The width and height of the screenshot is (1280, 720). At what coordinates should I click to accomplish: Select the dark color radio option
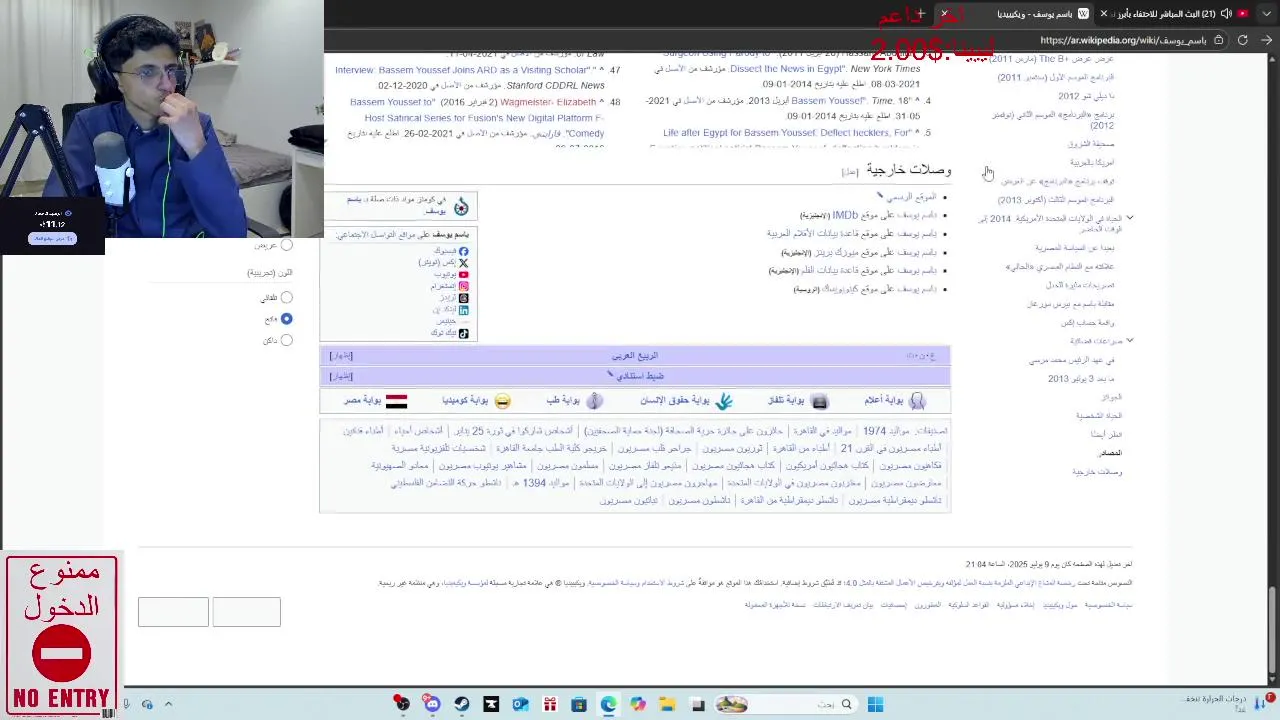pos(286,340)
